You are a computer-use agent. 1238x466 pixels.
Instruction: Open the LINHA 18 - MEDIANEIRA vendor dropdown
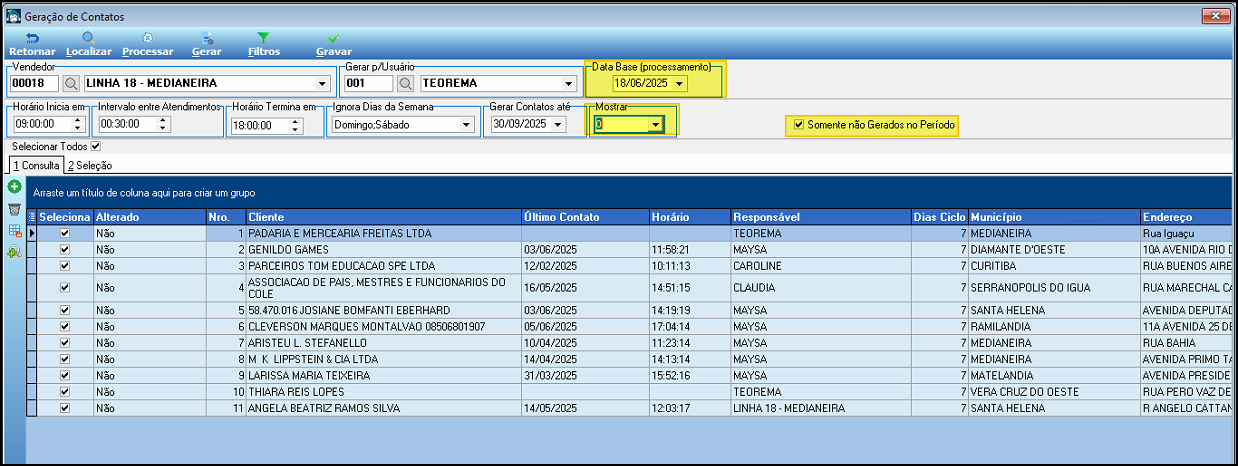pyautogui.click(x=321, y=84)
